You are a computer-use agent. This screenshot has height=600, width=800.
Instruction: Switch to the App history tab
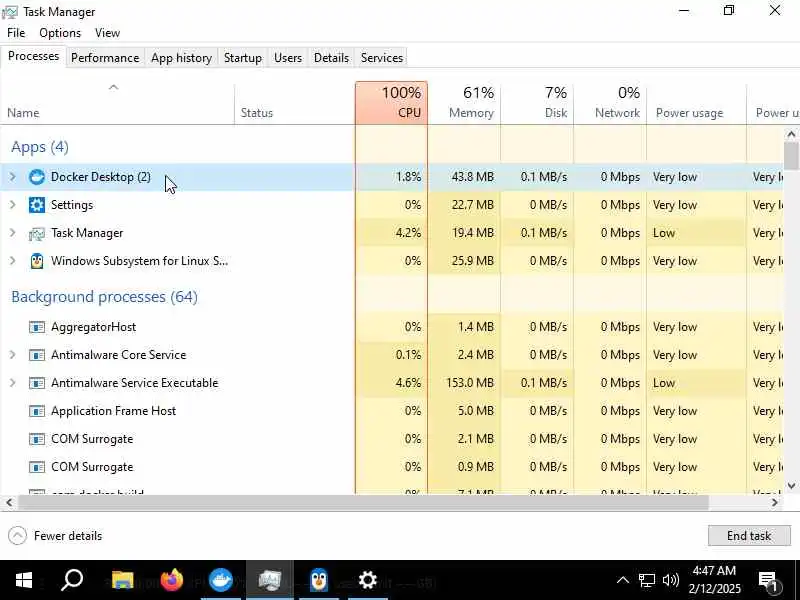[182, 58]
